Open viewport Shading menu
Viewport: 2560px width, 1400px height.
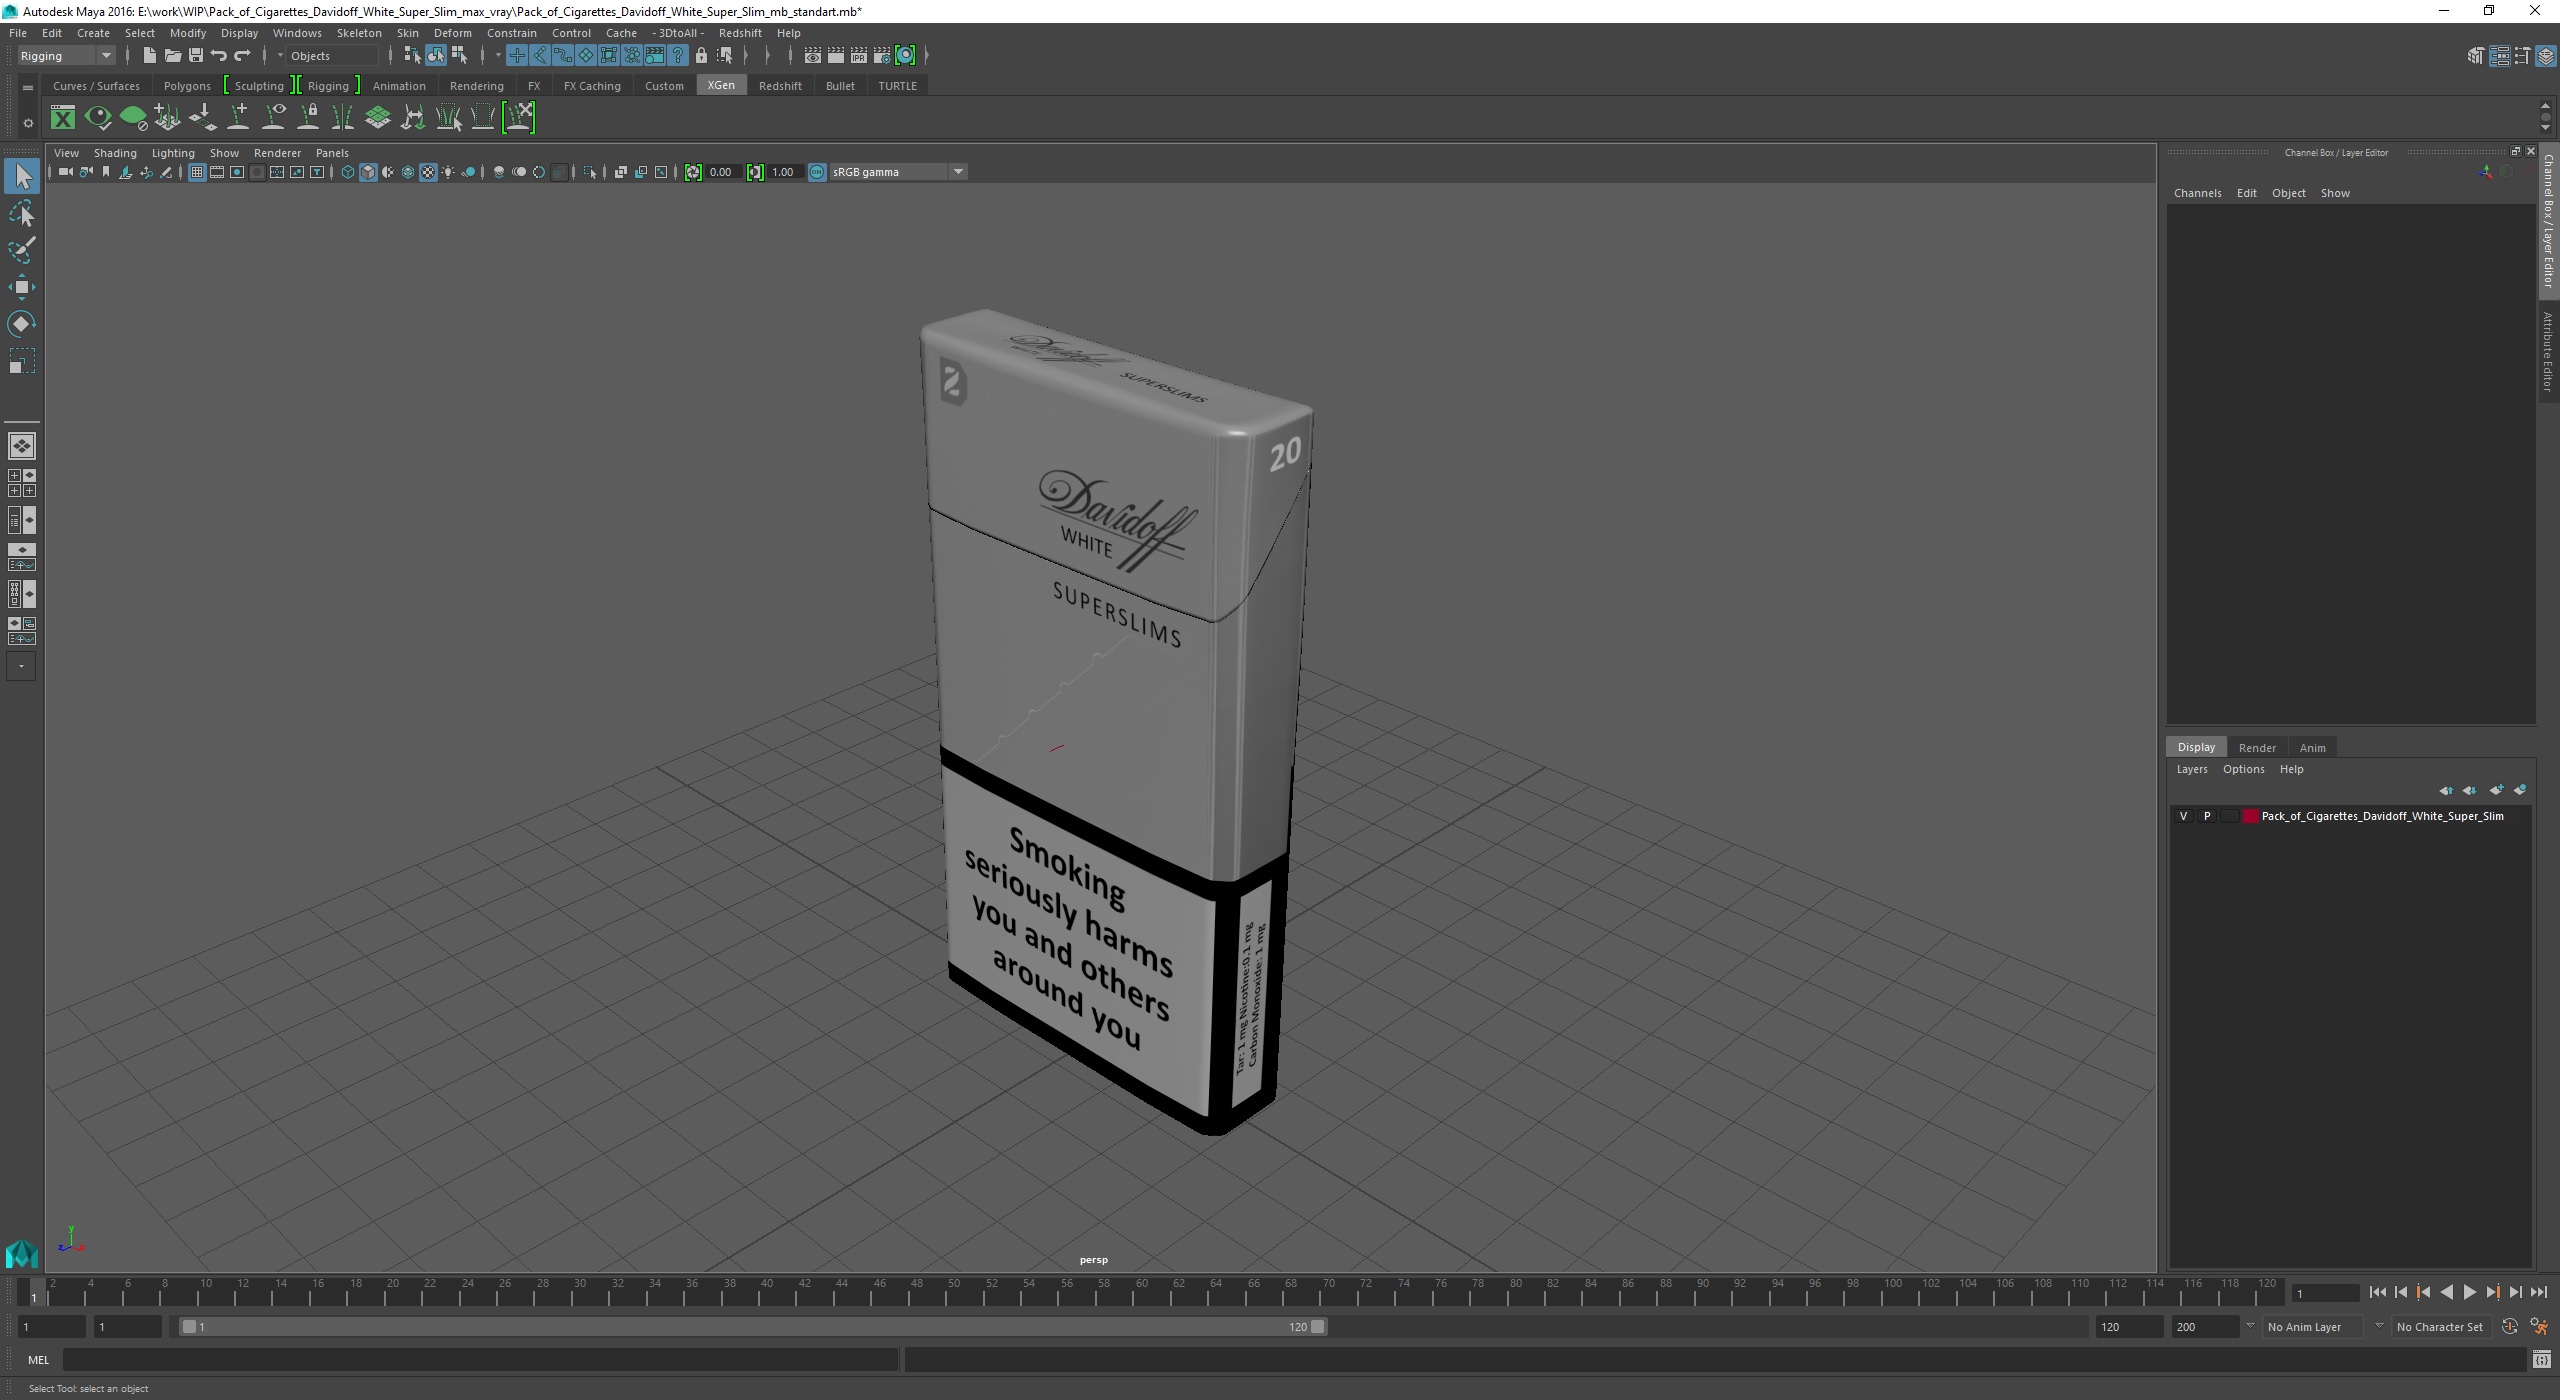[115, 153]
